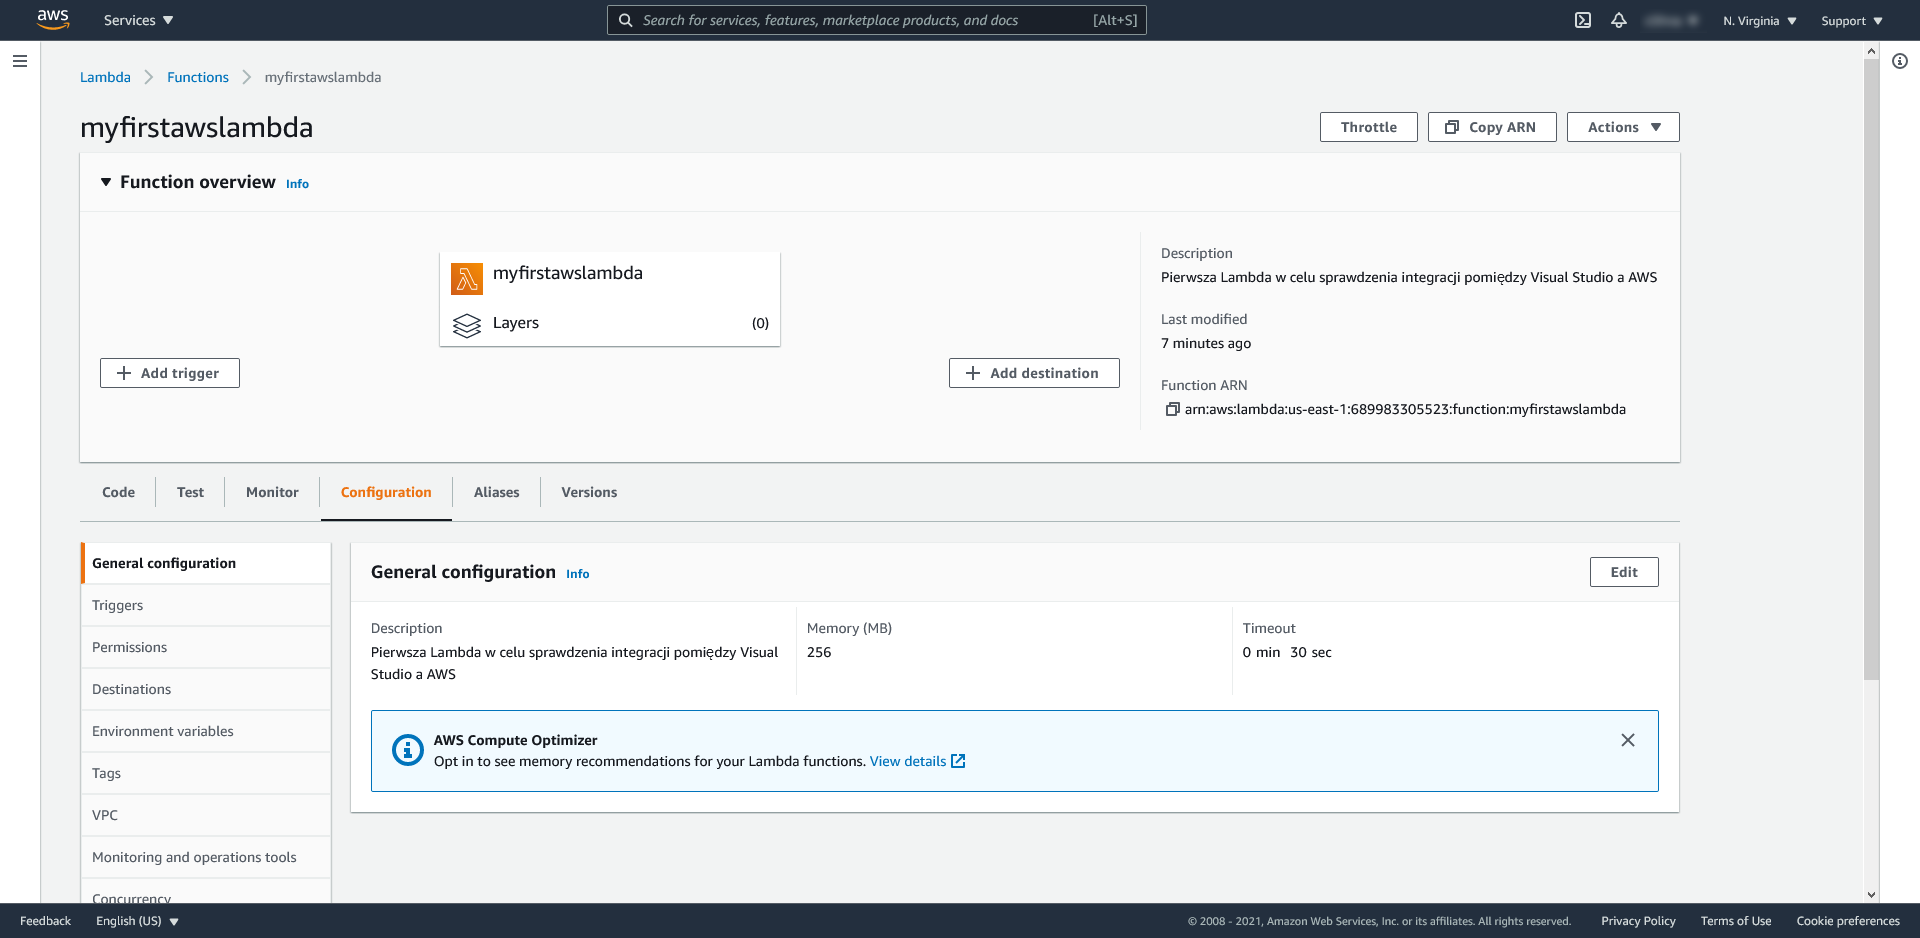Click the Memory value 256
Image resolution: width=1920 pixels, height=938 pixels.
tap(819, 652)
